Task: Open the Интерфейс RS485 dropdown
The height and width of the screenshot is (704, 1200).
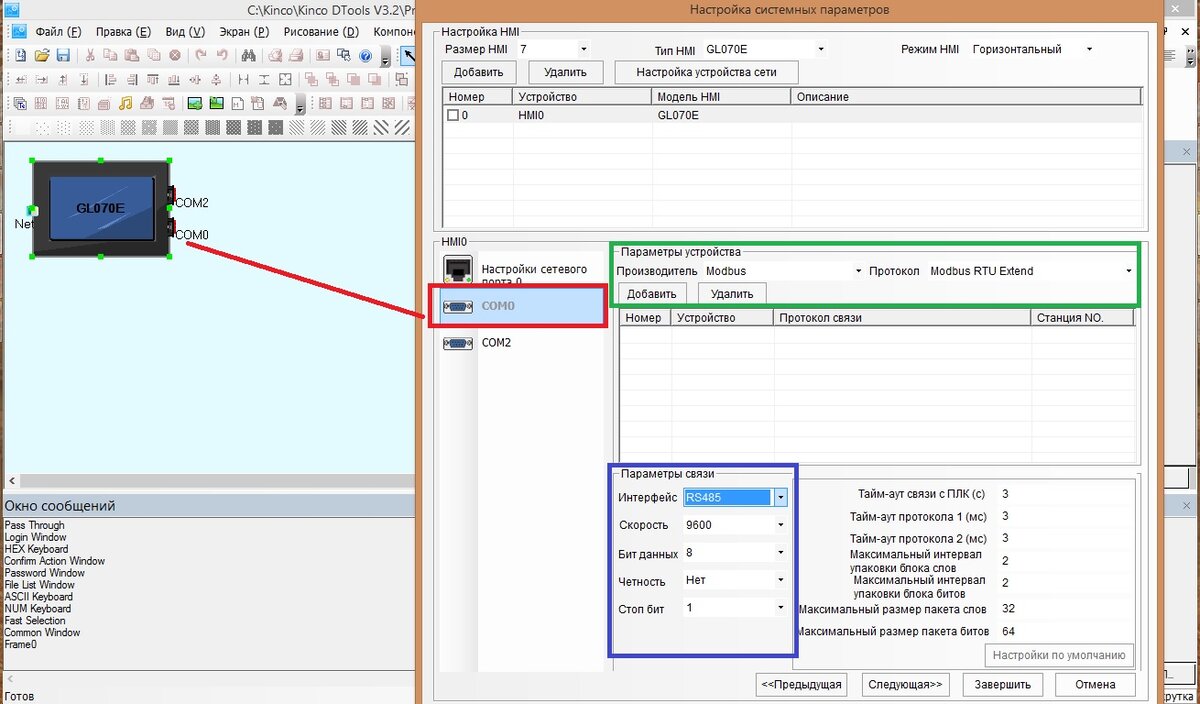Action: pos(780,497)
